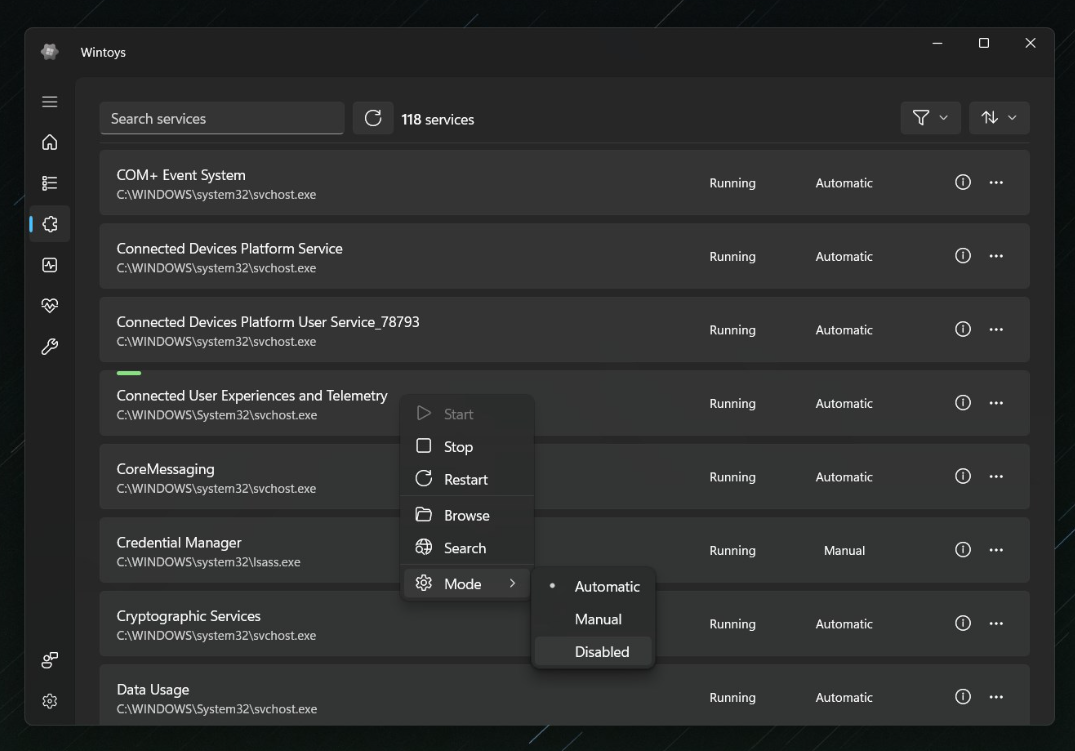Open the sort order dropdown
Screen dimensions: 1075x751
pyautogui.click(x=998, y=118)
